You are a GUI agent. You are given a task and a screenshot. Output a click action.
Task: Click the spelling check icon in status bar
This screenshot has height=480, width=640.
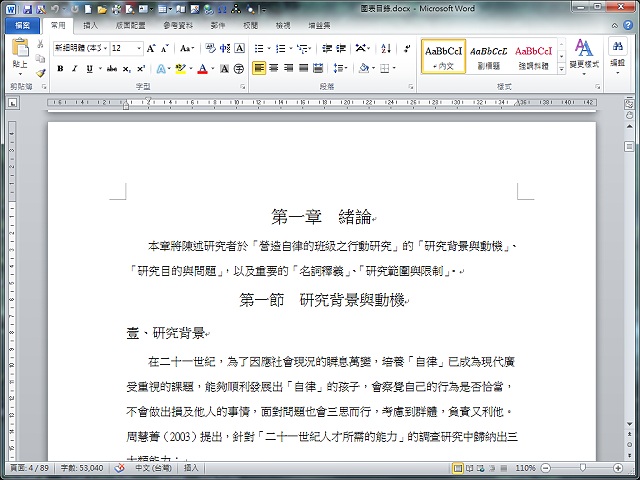[119, 468]
